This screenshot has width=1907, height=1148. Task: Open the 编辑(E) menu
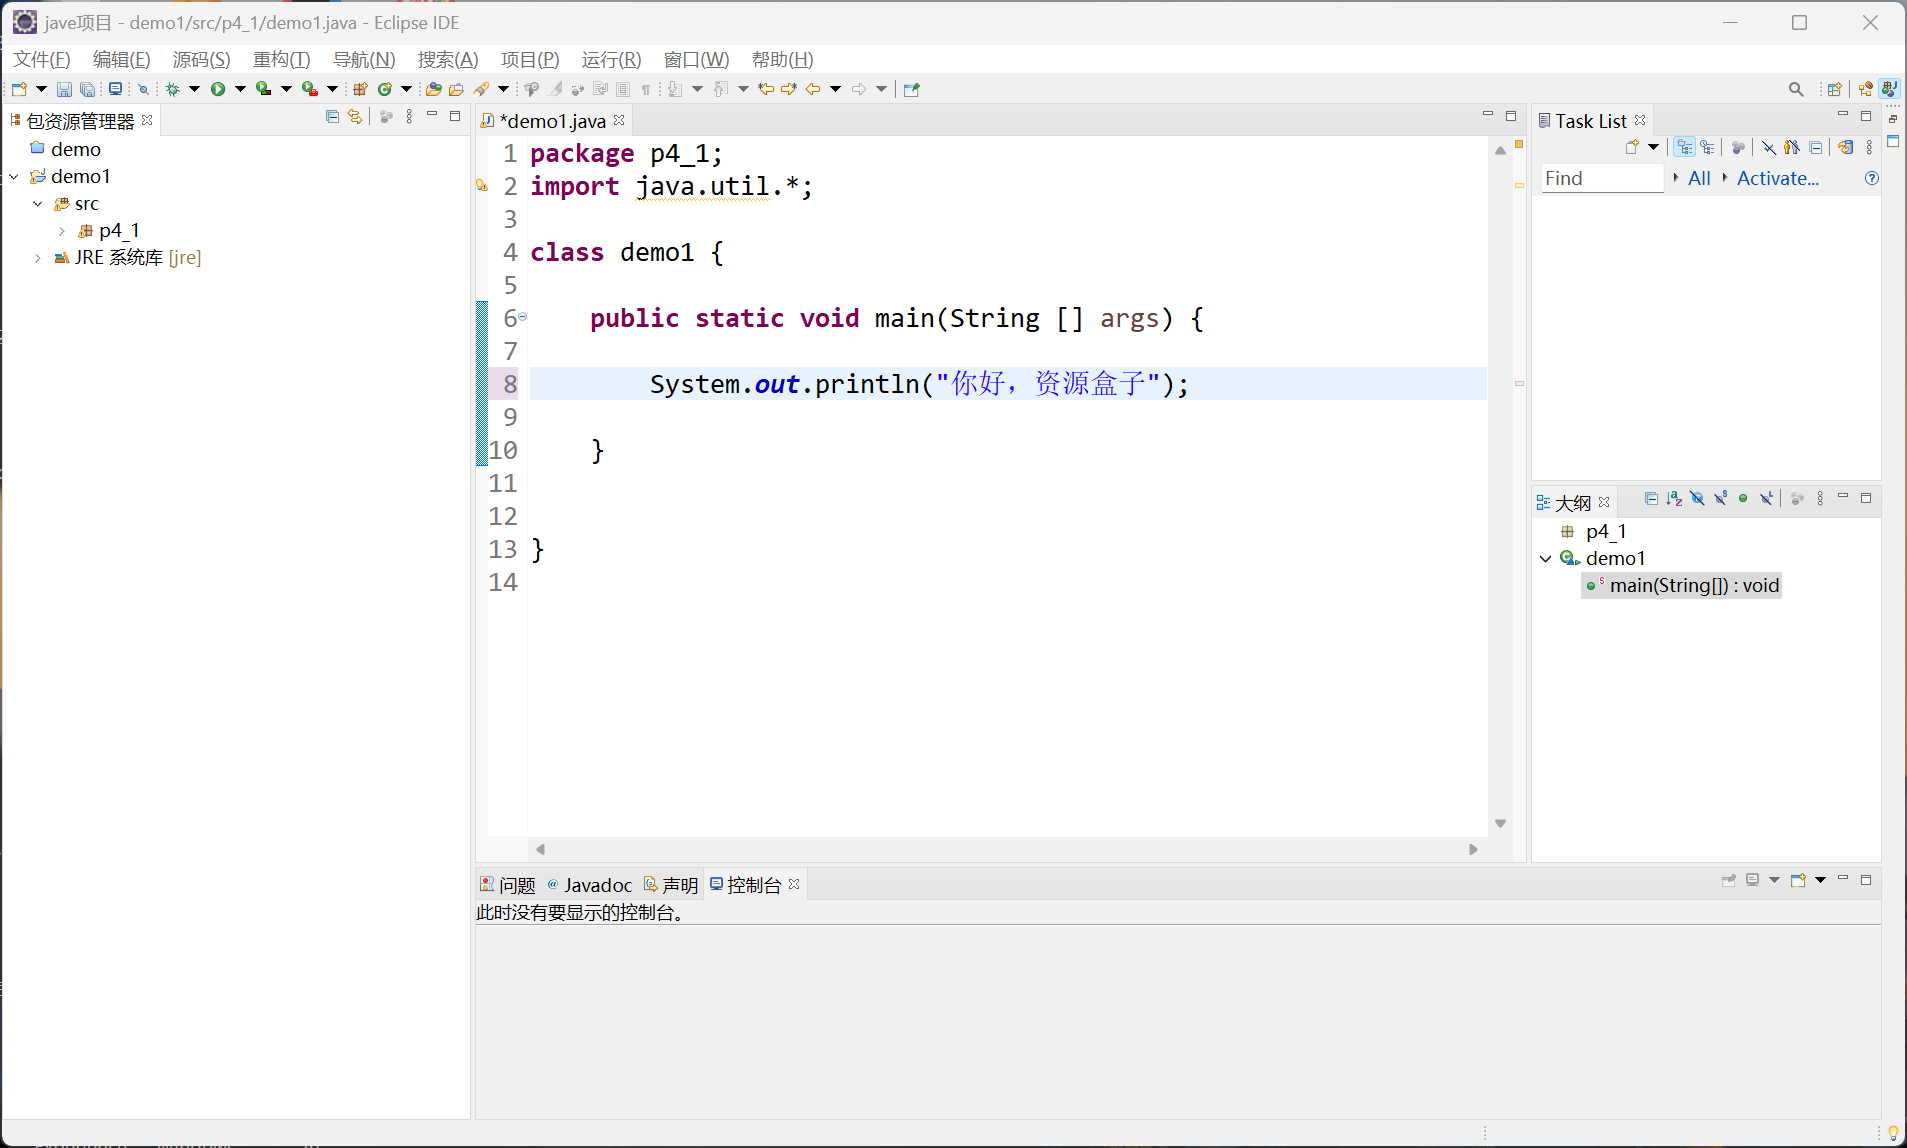(x=121, y=59)
